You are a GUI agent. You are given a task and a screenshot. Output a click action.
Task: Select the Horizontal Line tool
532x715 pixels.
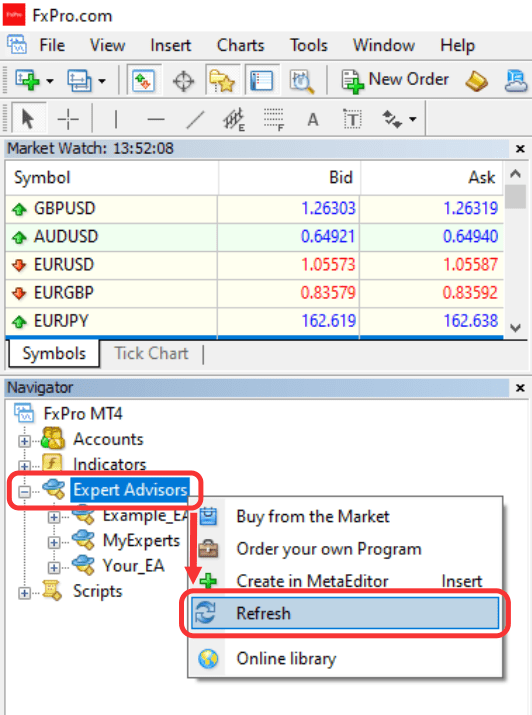[x=156, y=120]
